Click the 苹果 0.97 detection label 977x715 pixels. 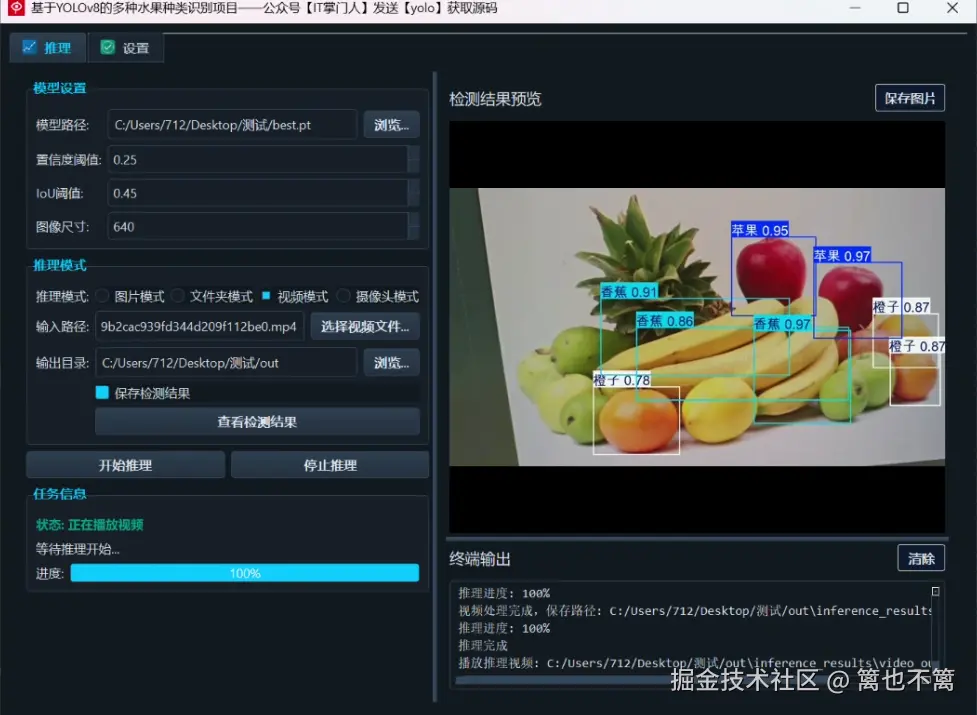[x=842, y=255]
